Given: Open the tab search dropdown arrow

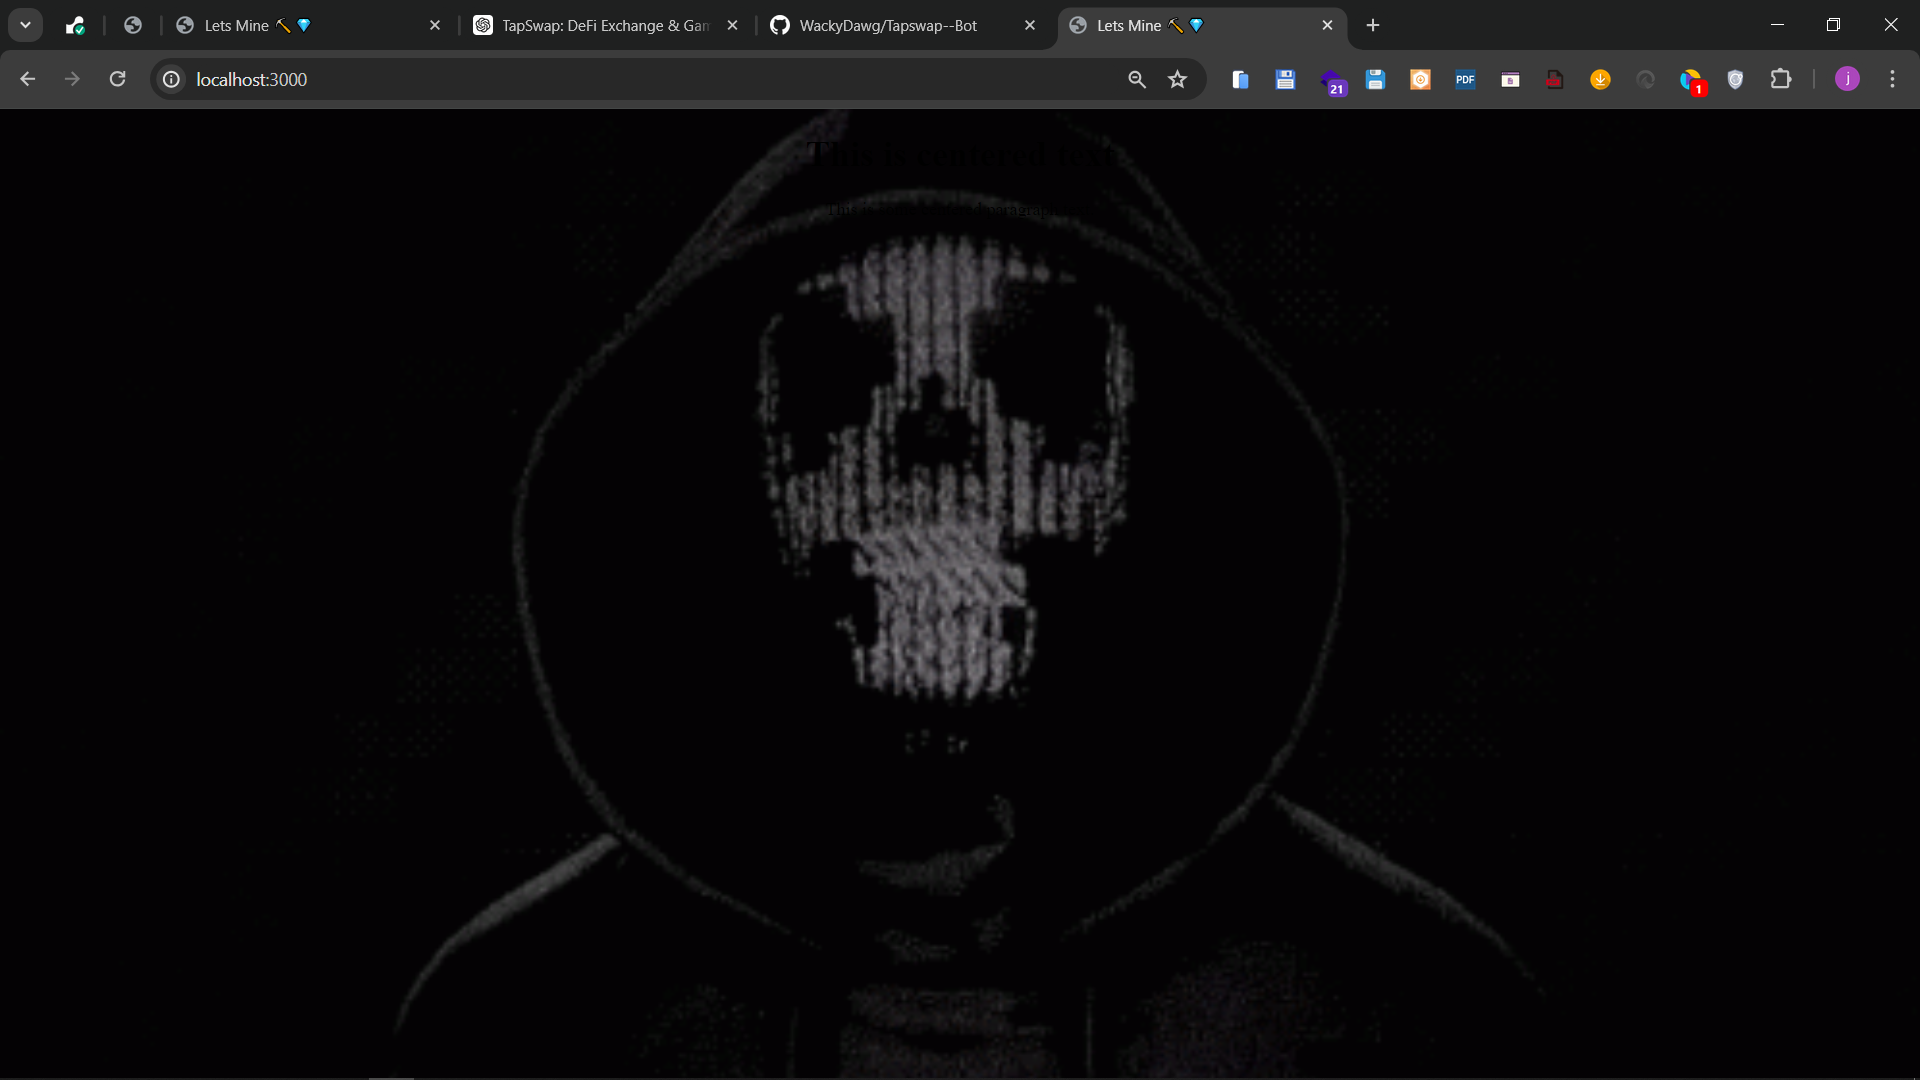Looking at the screenshot, I should 25,25.
